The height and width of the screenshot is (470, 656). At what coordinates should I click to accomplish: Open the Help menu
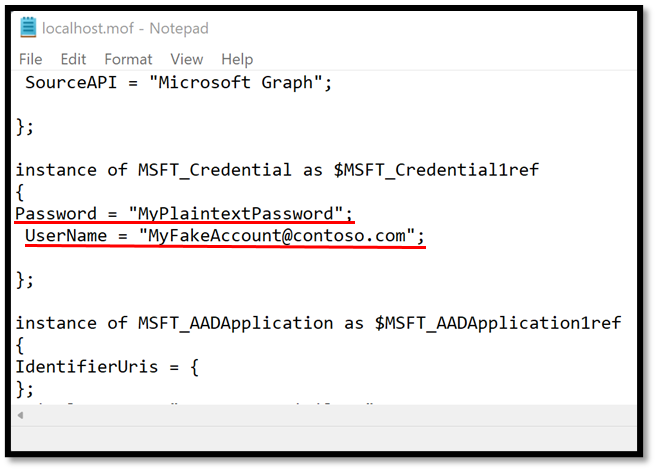[237, 59]
